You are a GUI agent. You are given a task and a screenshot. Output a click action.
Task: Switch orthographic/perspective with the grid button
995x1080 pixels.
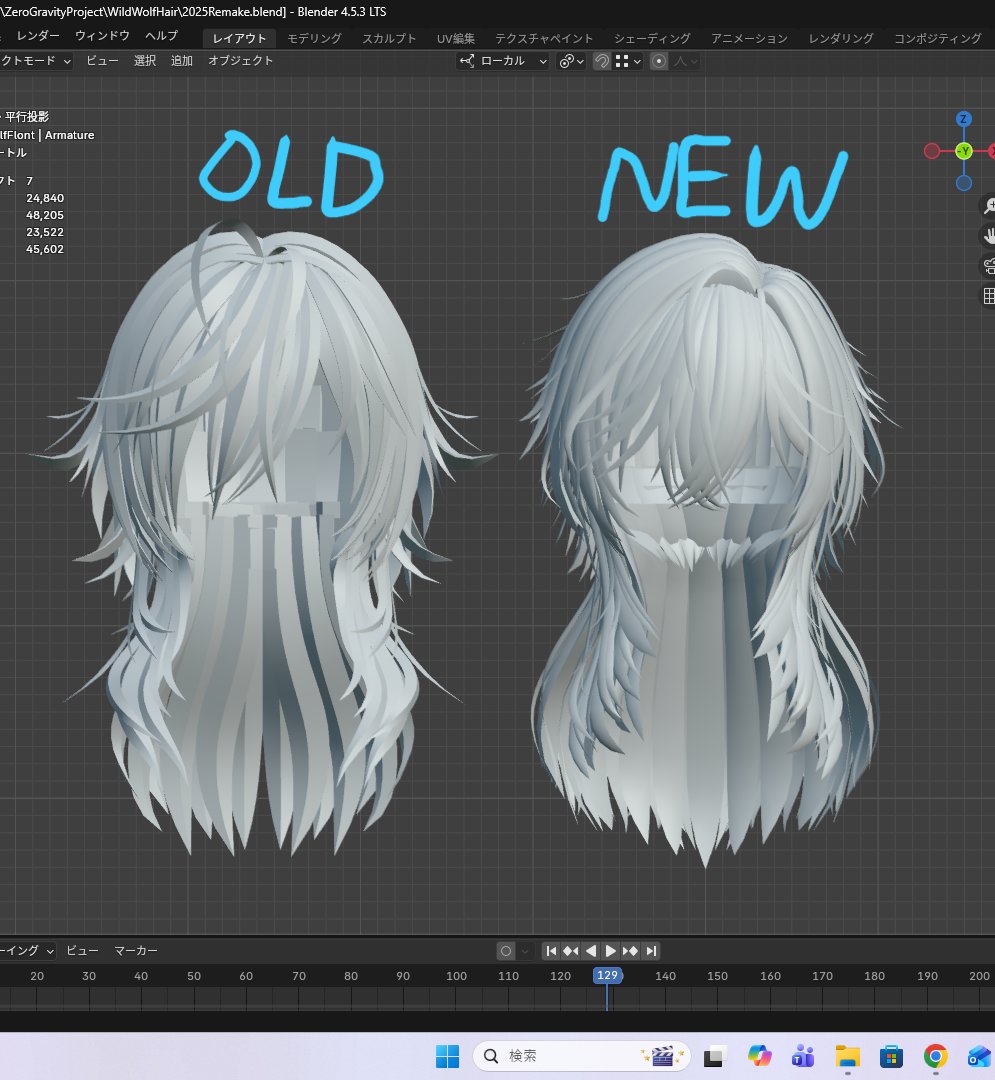[989, 296]
